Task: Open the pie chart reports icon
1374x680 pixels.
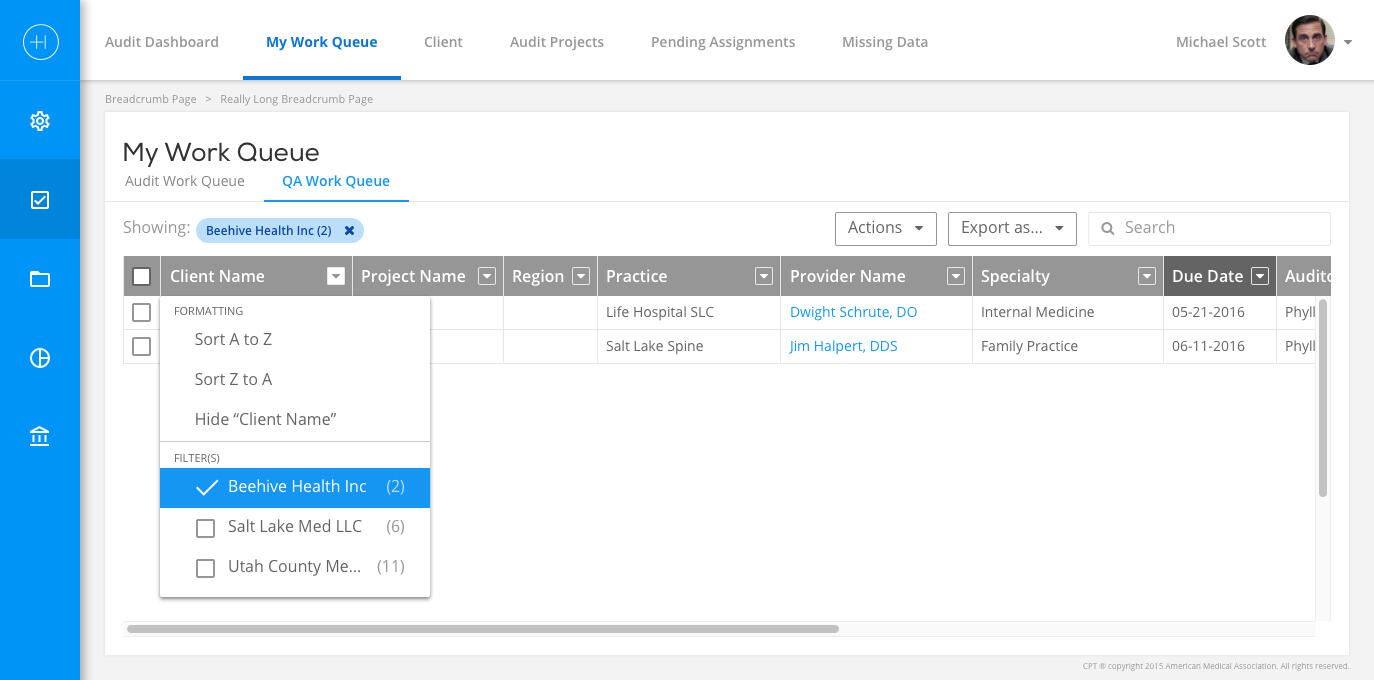Action: pos(40,358)
